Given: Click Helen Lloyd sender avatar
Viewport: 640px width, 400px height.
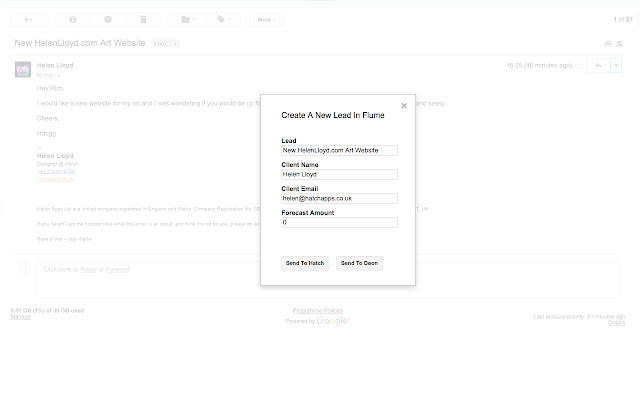Looking at the screenshot, I should pyautogui.click(x=23, y=69).
